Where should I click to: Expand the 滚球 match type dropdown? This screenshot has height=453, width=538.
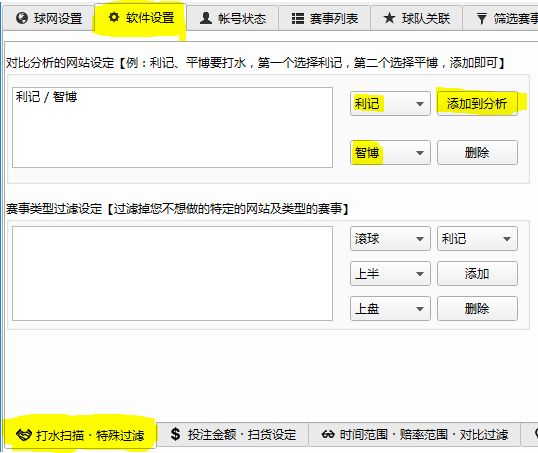point(390,239)
